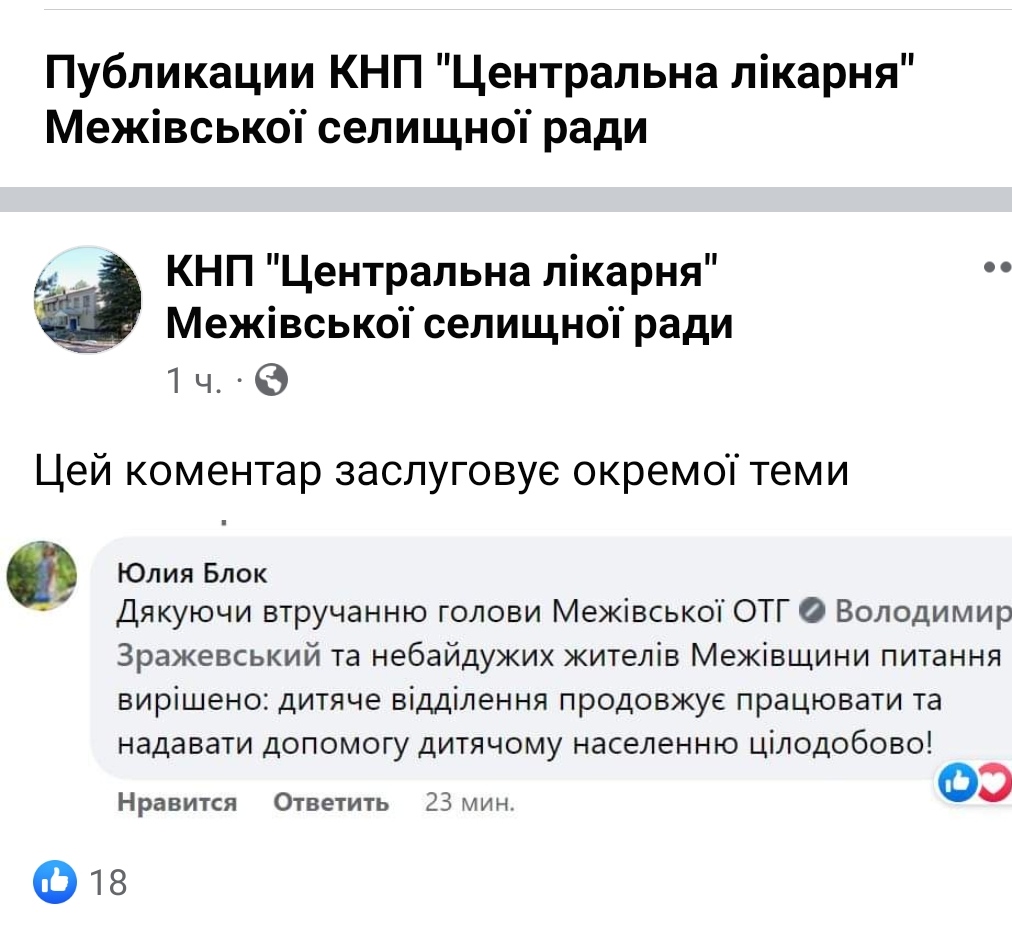Click the post text Цей коментар заслуговує окремої теми
Screen dimensions: 1012x936
pyautogui.click(x=441, y=470)
